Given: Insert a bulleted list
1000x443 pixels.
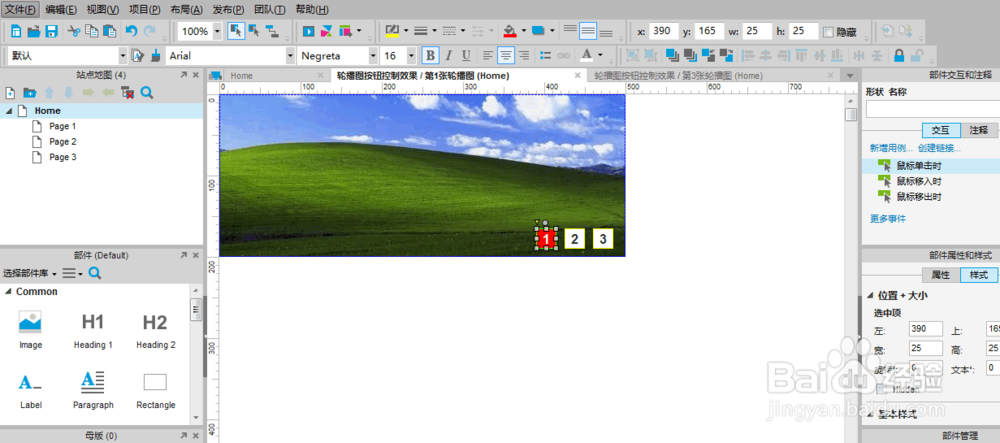Looking at the screenshot, I should [x=545, y=55].
